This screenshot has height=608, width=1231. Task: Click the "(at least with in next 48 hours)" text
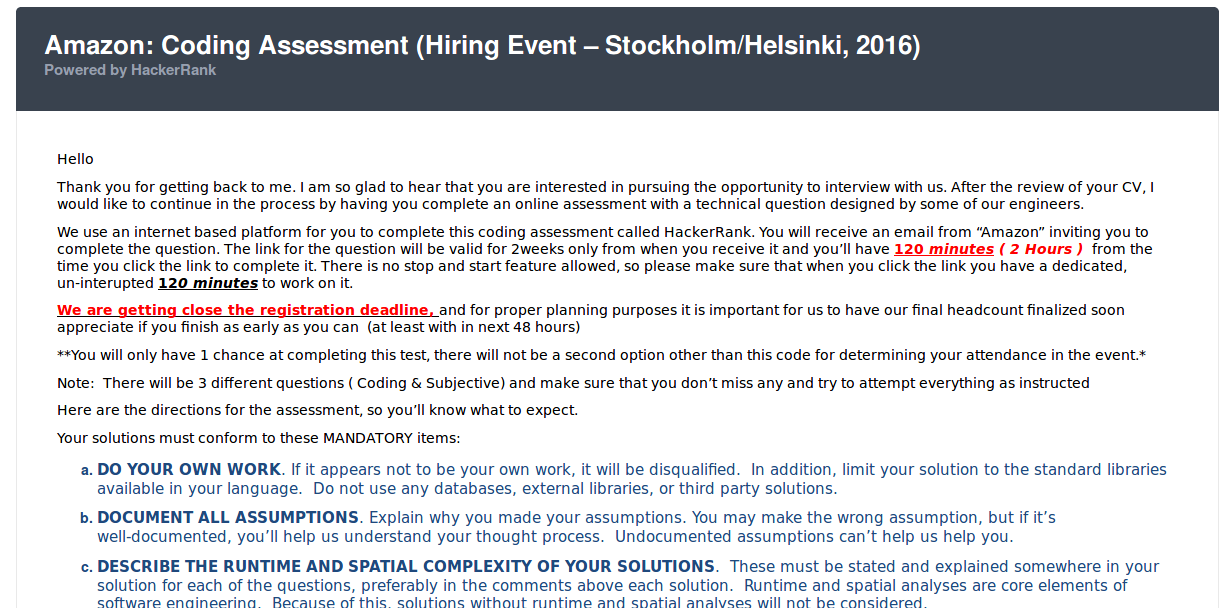pos(473,327)
